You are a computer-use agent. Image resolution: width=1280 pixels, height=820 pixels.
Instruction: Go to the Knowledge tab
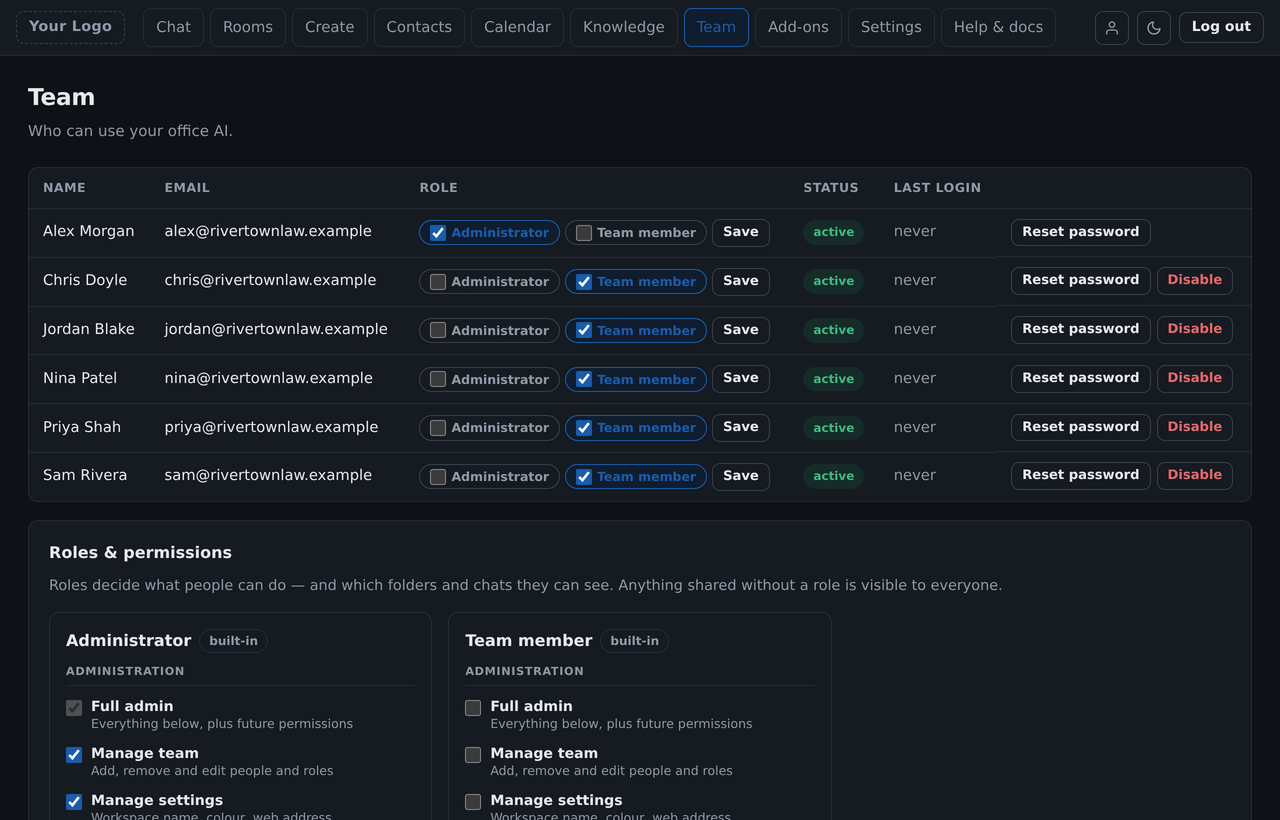(624, 27)
